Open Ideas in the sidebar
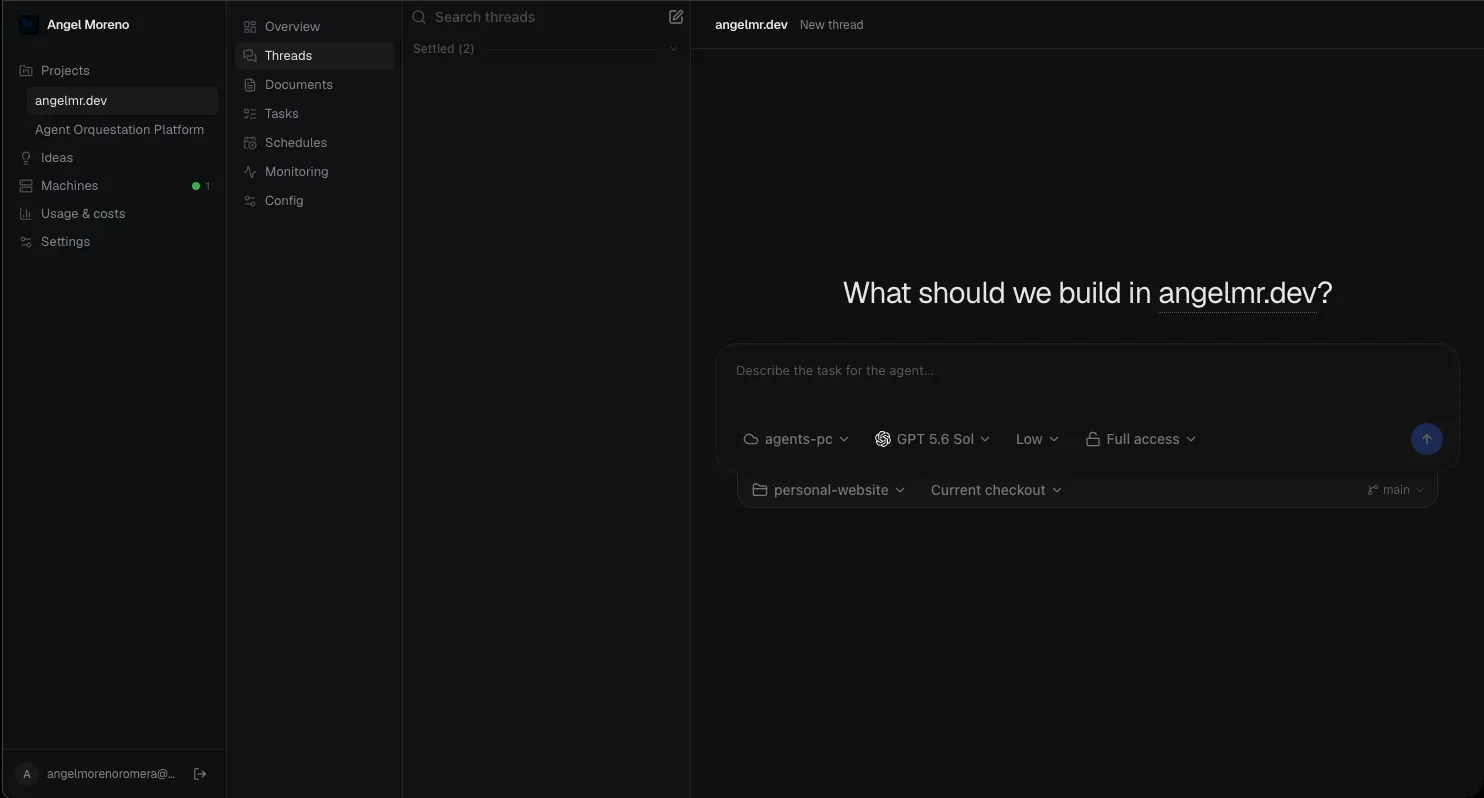The height and width of the screenshot is (798, 1484). pyautogui.click(x=114, y=158)
